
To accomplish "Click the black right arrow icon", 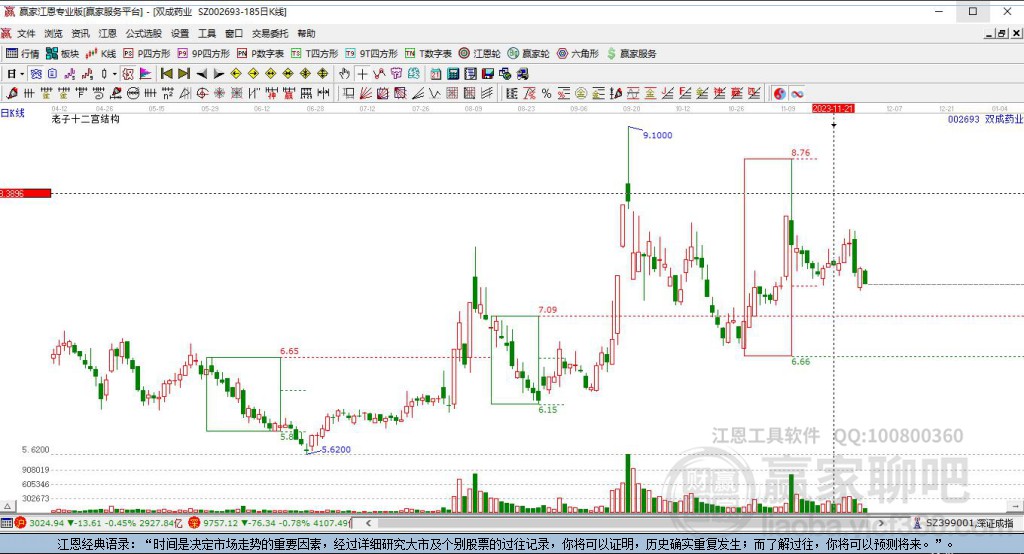I will click(219, 74).
